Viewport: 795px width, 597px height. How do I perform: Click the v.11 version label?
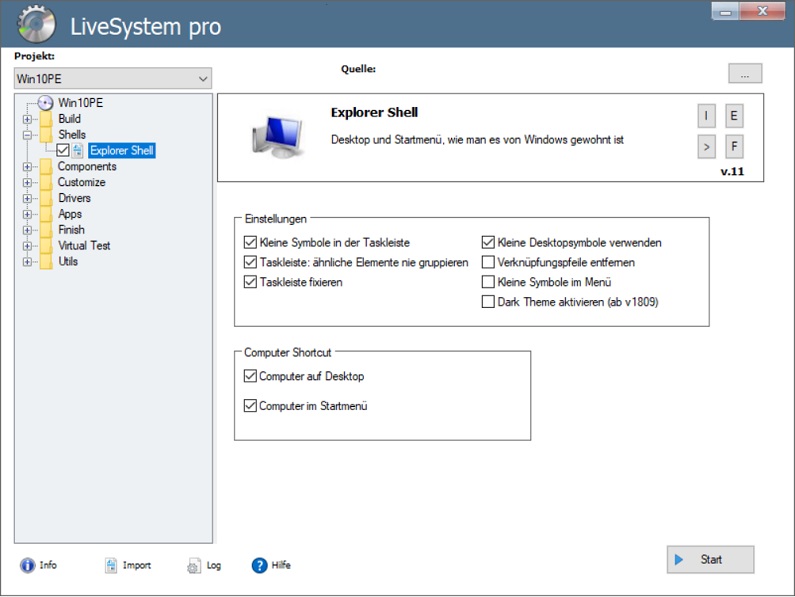click(x=732, y=171)
